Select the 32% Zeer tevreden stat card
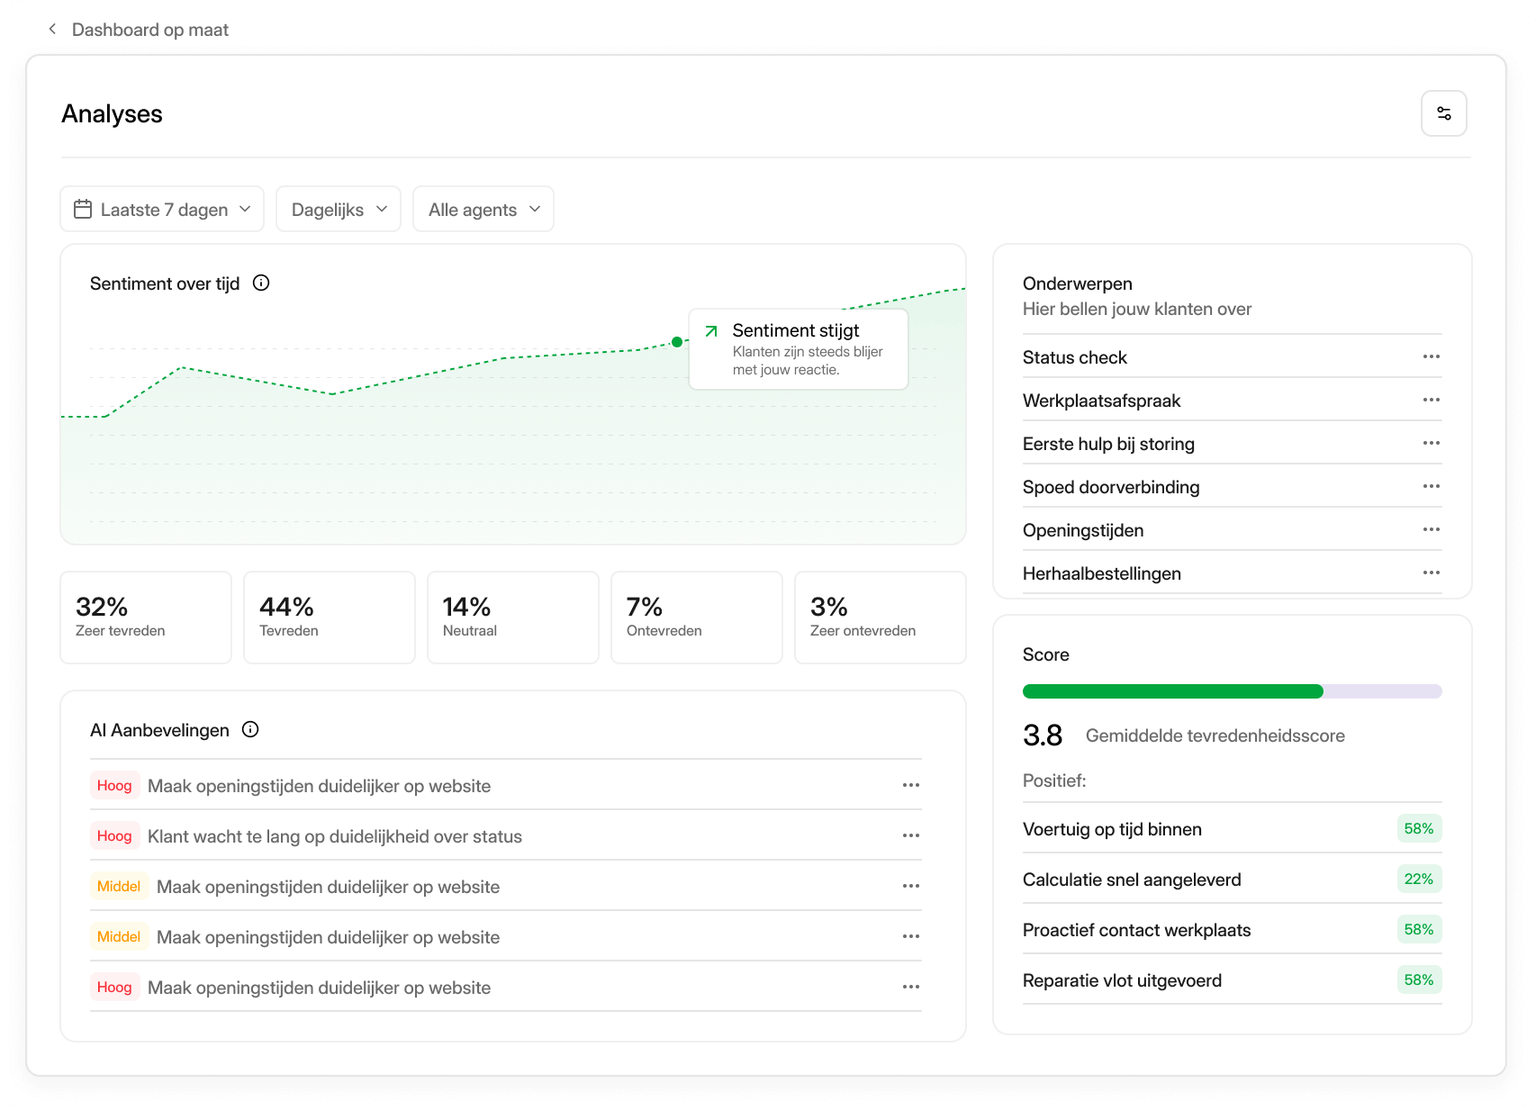The image size is (1536, 1109). coord(145,616)
